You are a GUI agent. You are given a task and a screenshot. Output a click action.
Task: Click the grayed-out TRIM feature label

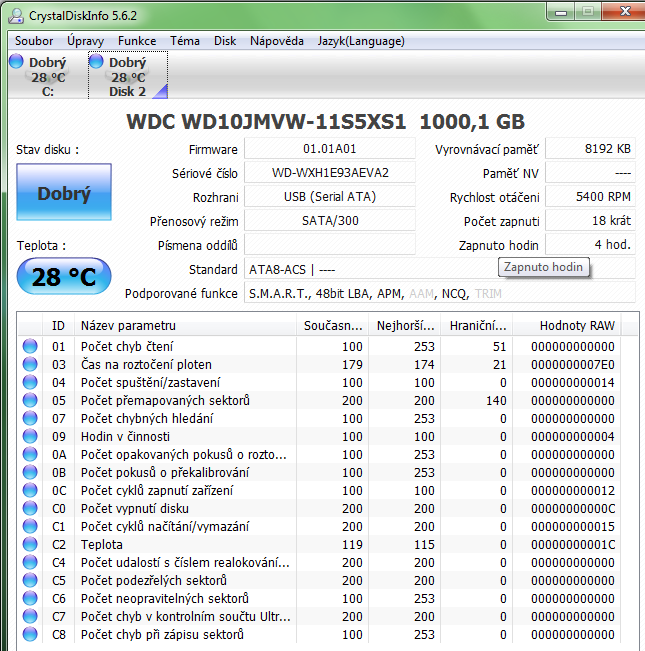tap(488, 294)
